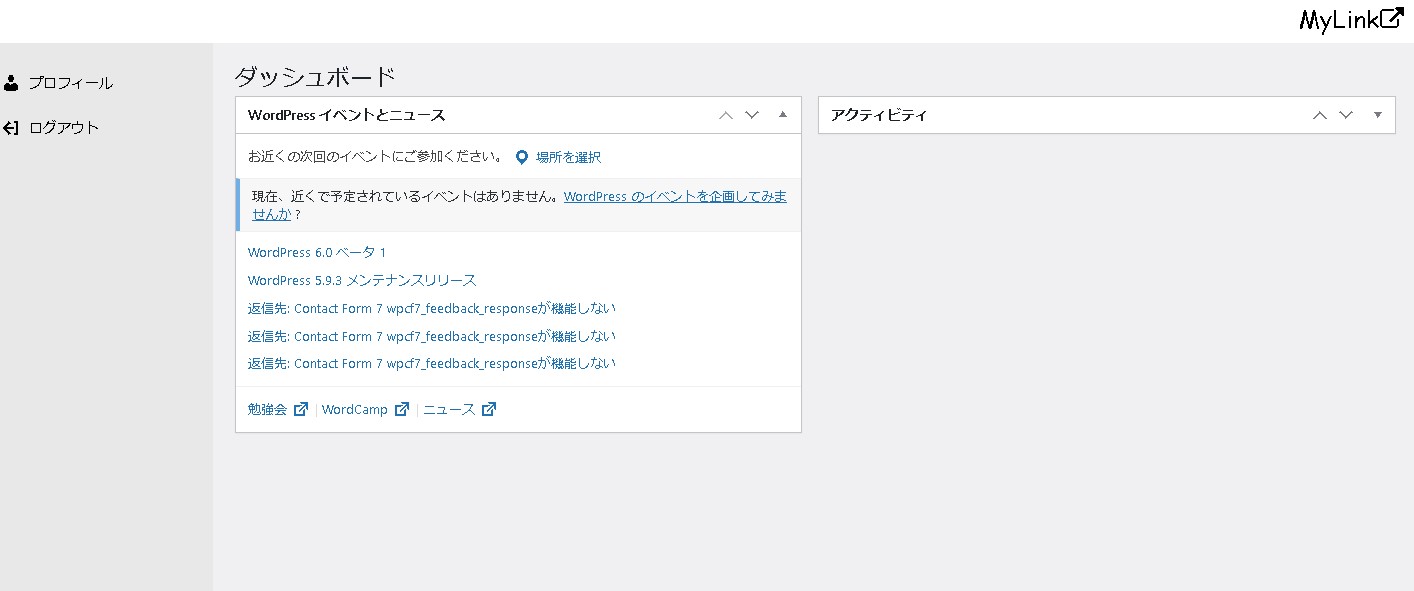Screen dimensions: 1414x591
Task: Click the profile user icon in sidebar
Action: coord(11,83)
